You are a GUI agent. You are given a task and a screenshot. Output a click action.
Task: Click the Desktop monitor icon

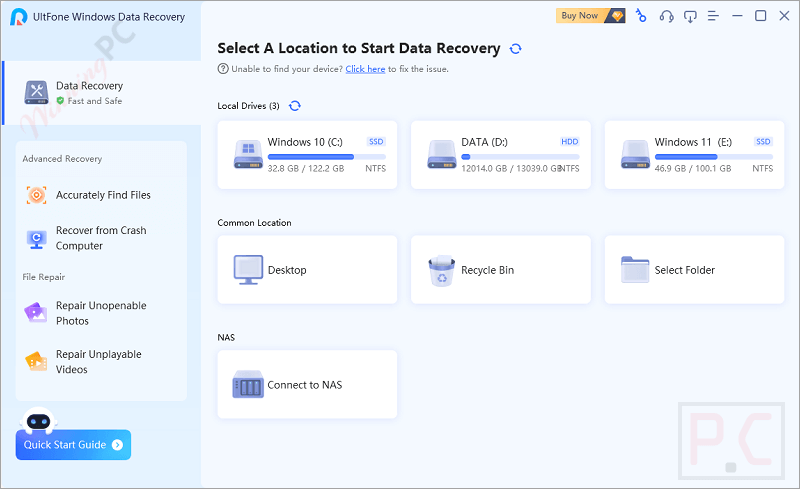pyautogui.click(x=248, y=270)
